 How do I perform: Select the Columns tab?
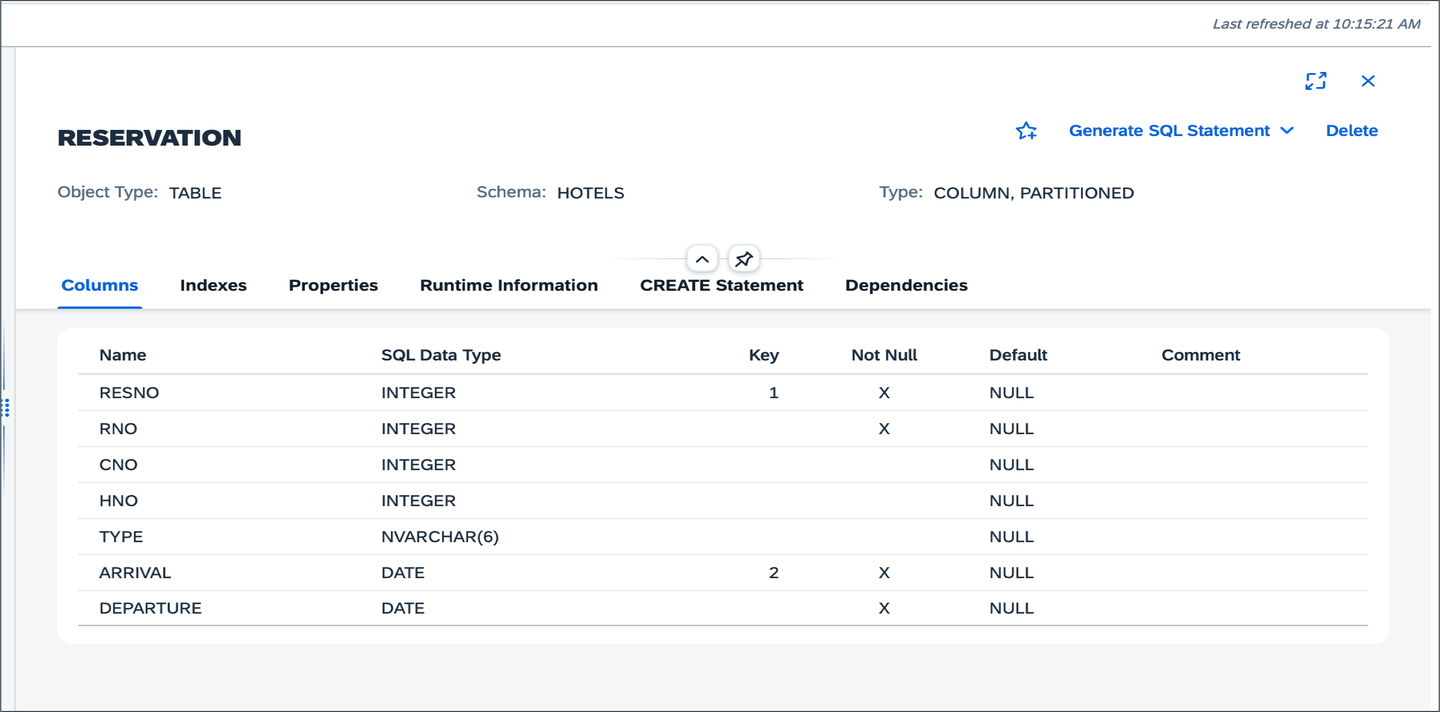click(x=100, y=285)
